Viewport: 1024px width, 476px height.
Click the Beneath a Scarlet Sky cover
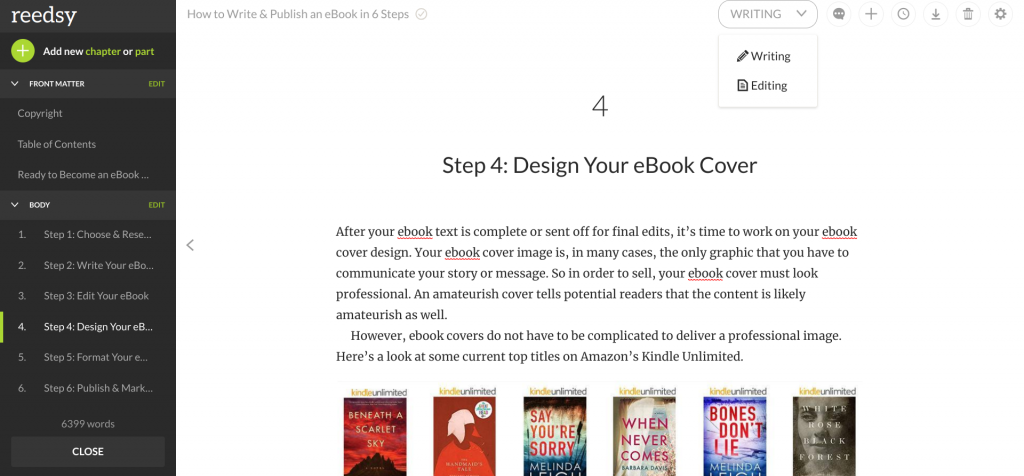[375, 436]
